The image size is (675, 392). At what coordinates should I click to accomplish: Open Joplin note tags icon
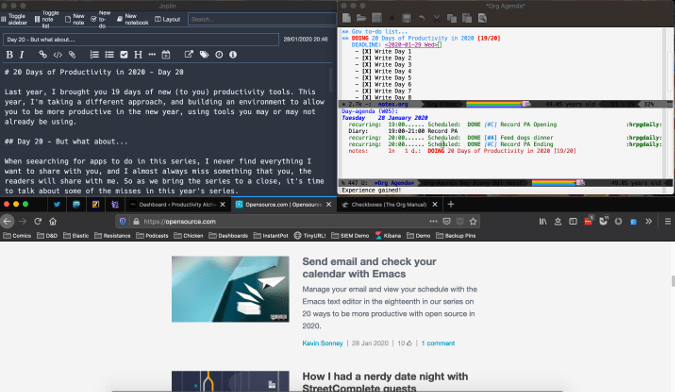tap(204, 55)
